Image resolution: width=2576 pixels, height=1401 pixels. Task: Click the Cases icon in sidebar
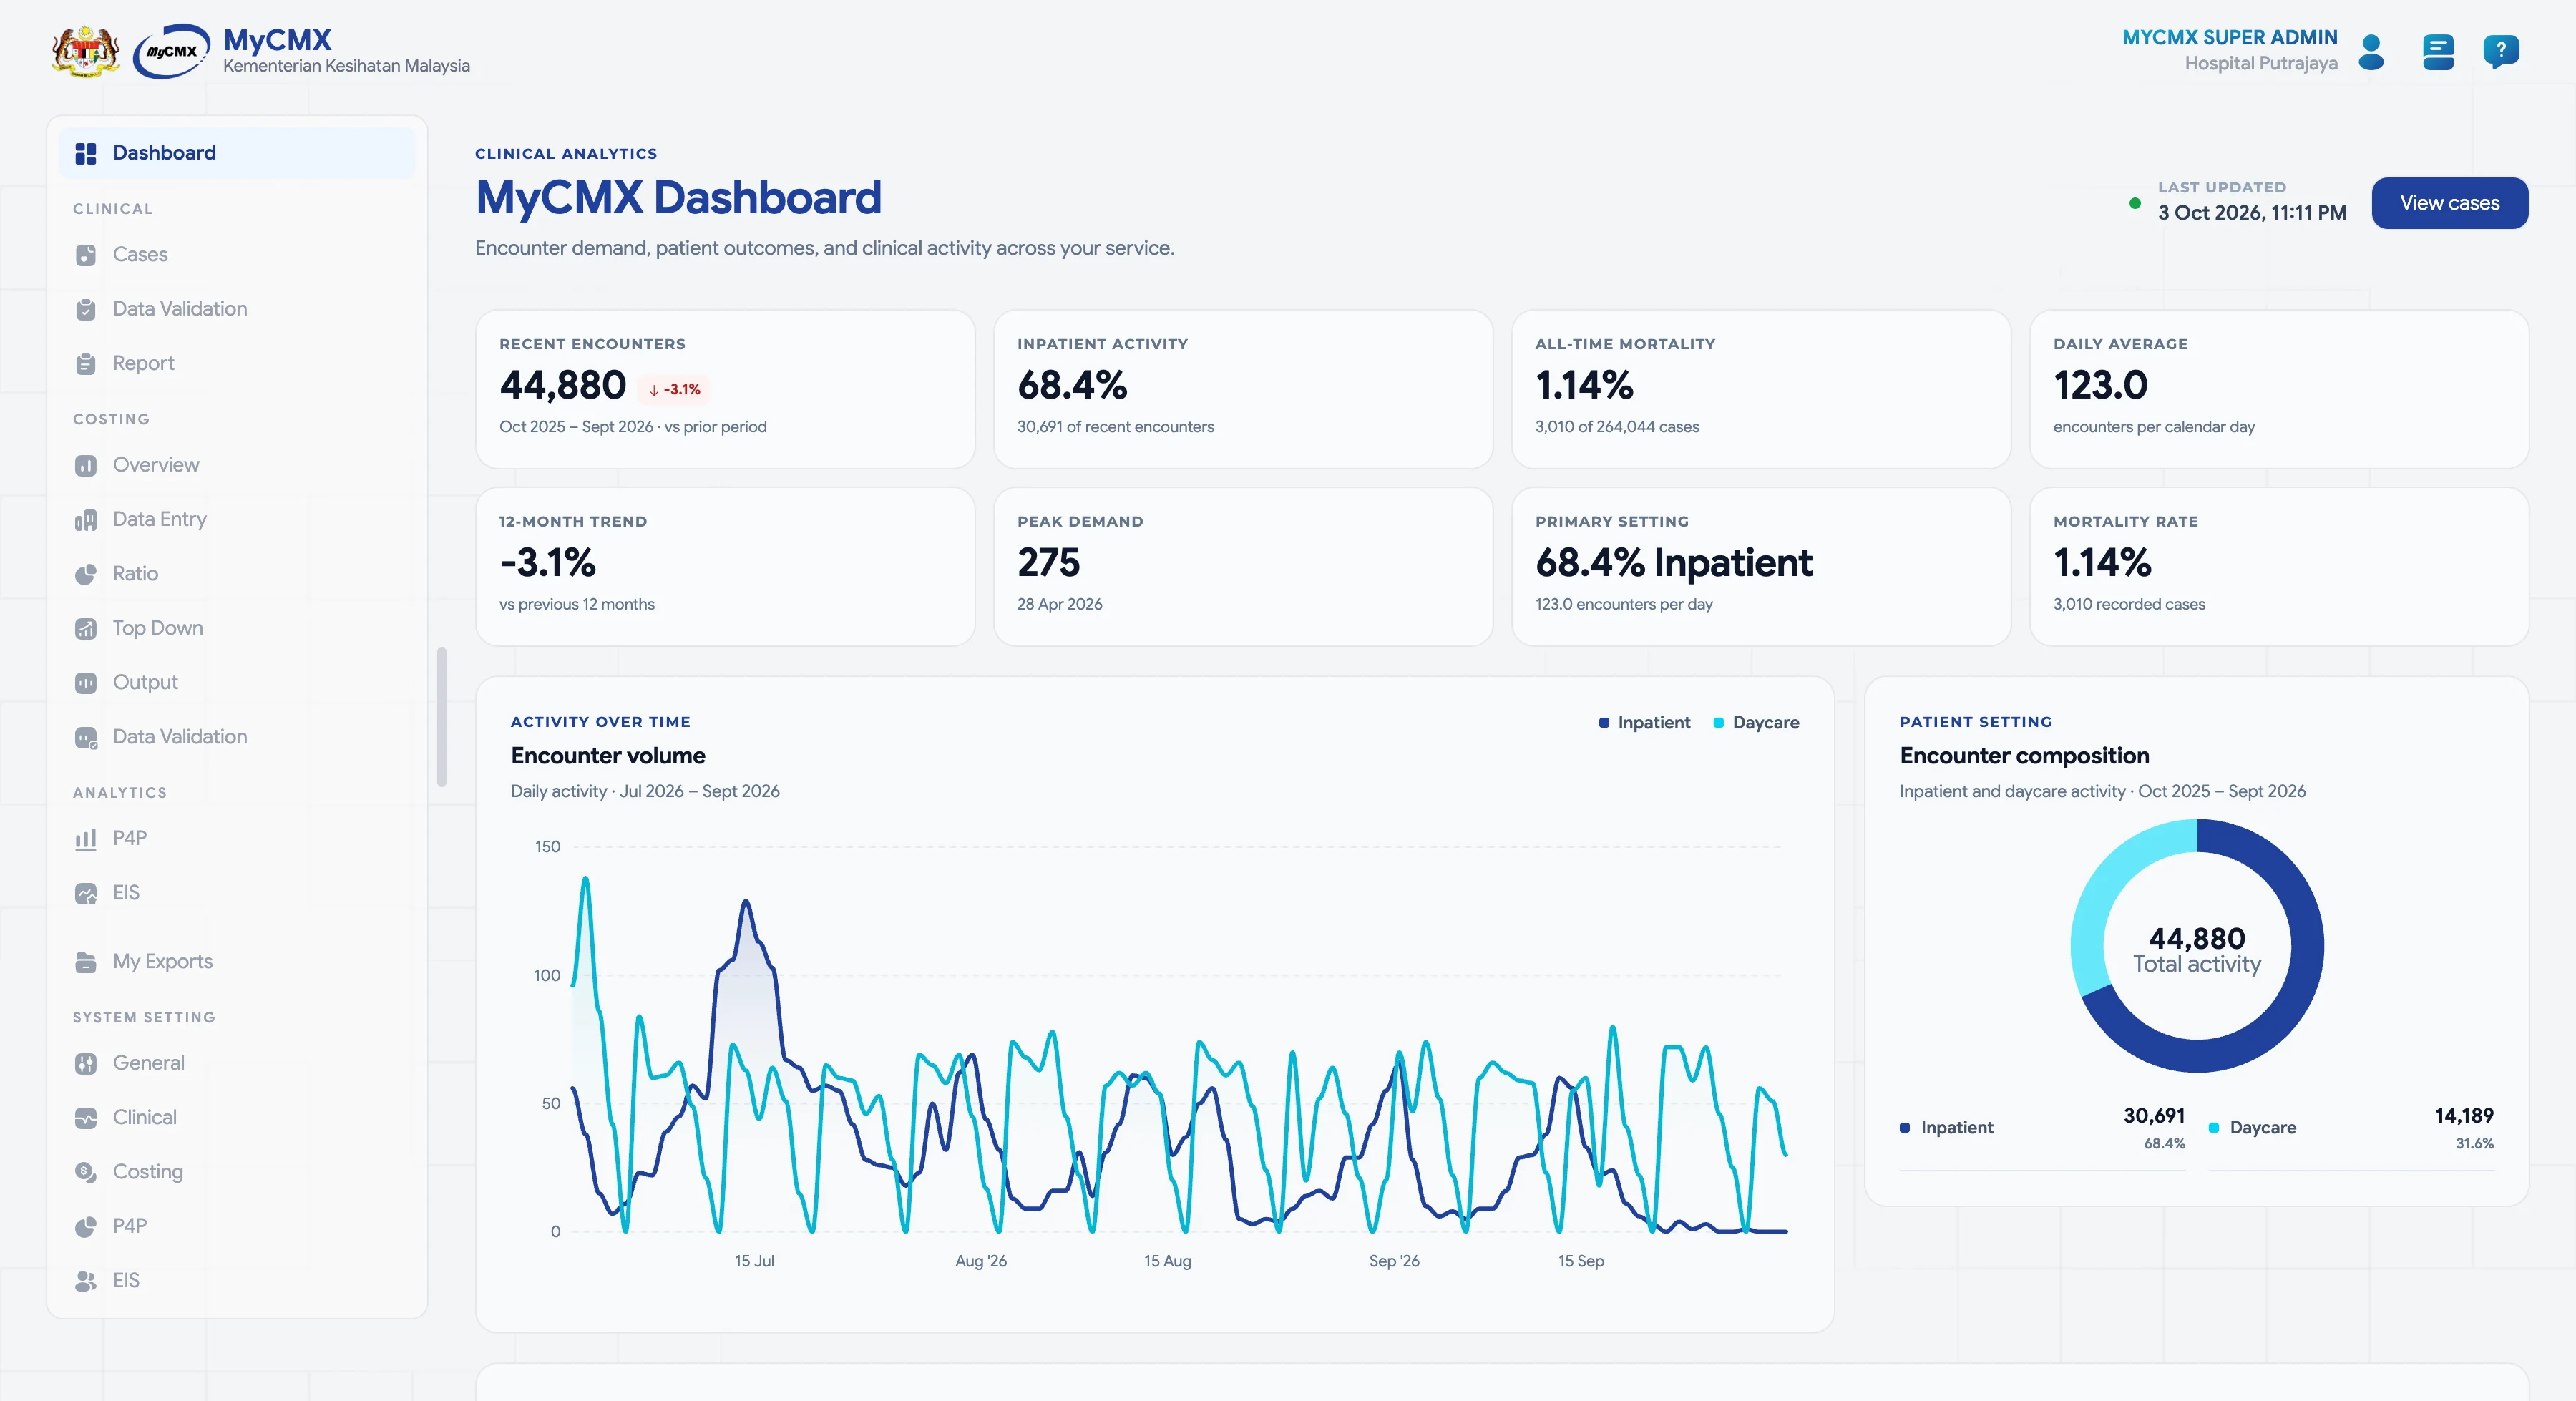86,255
